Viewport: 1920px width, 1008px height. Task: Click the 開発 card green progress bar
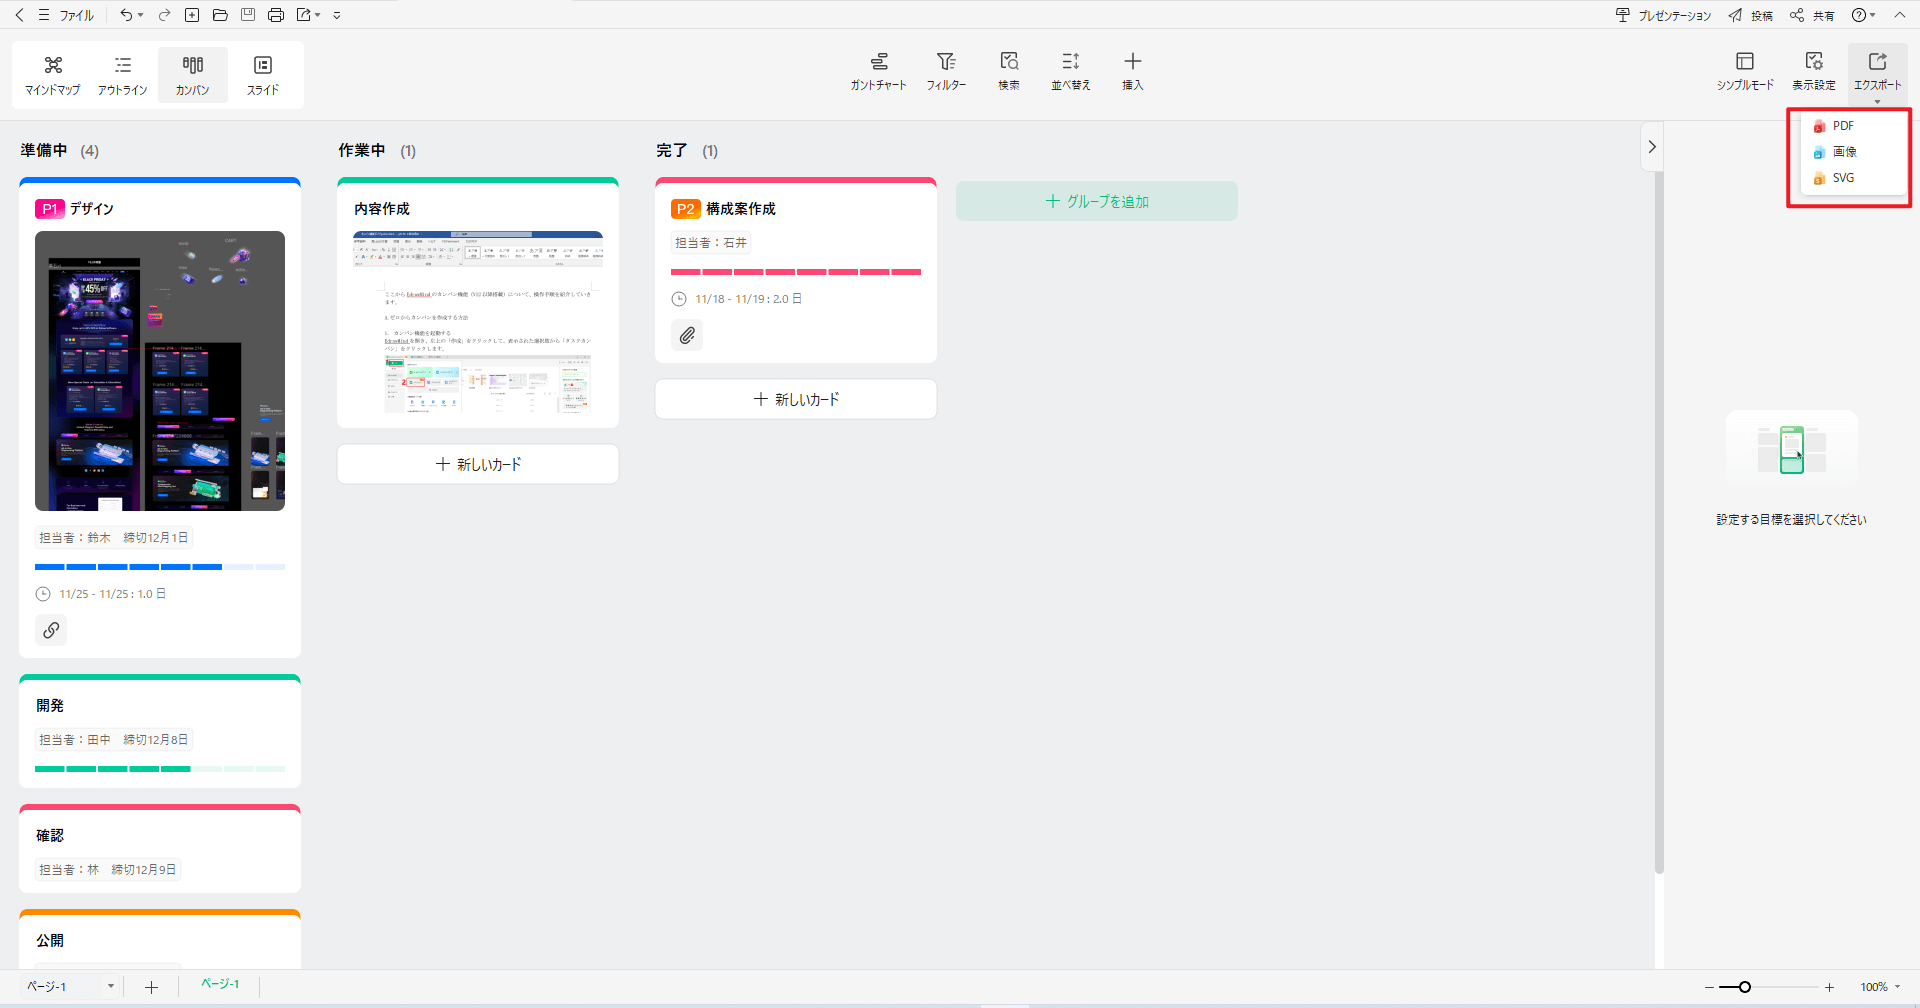tap(160, 769)
